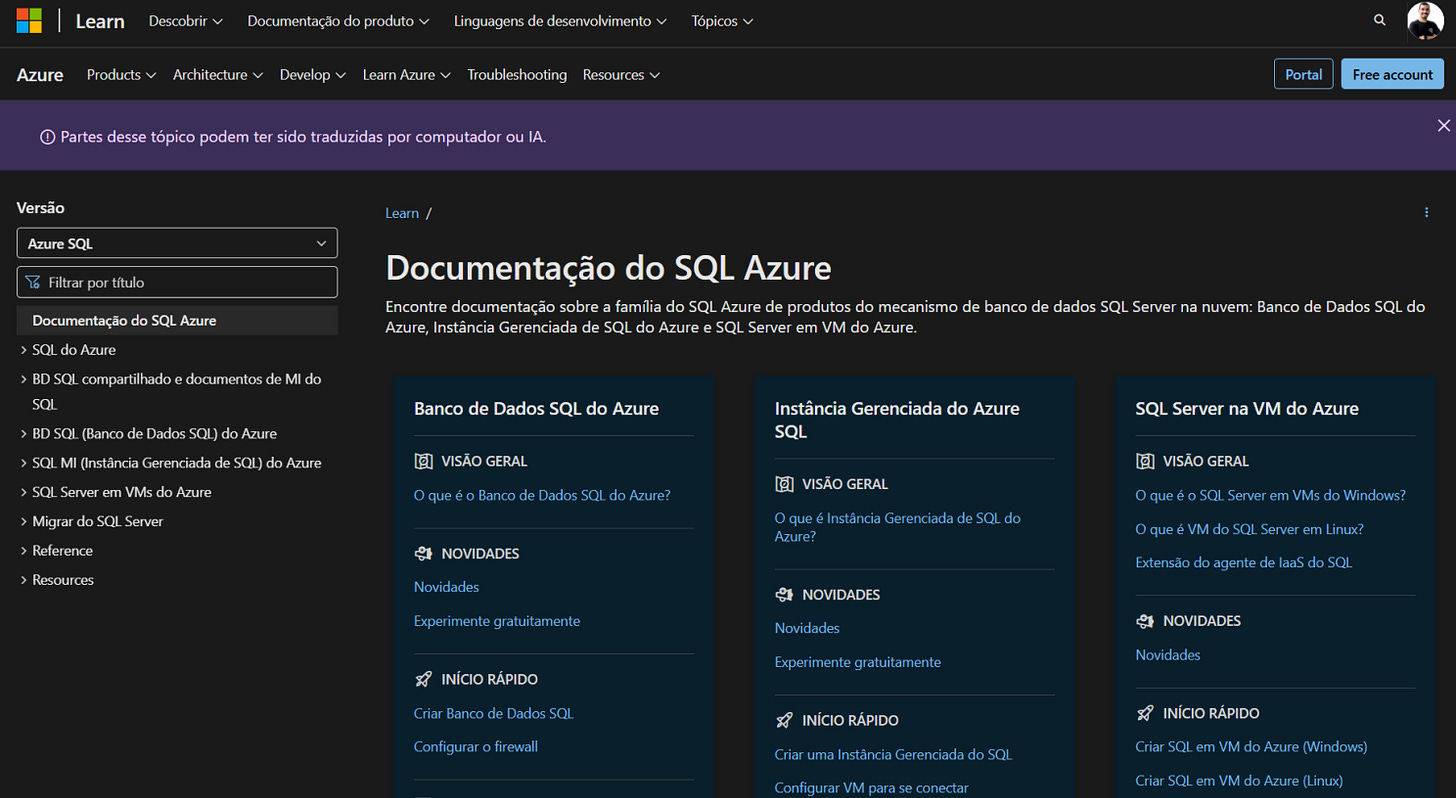Open Experimente gratuitamente under Instância Gerenciada
Image resolution: width=1456 pixels, height=798 pixels.
(858, 662)
